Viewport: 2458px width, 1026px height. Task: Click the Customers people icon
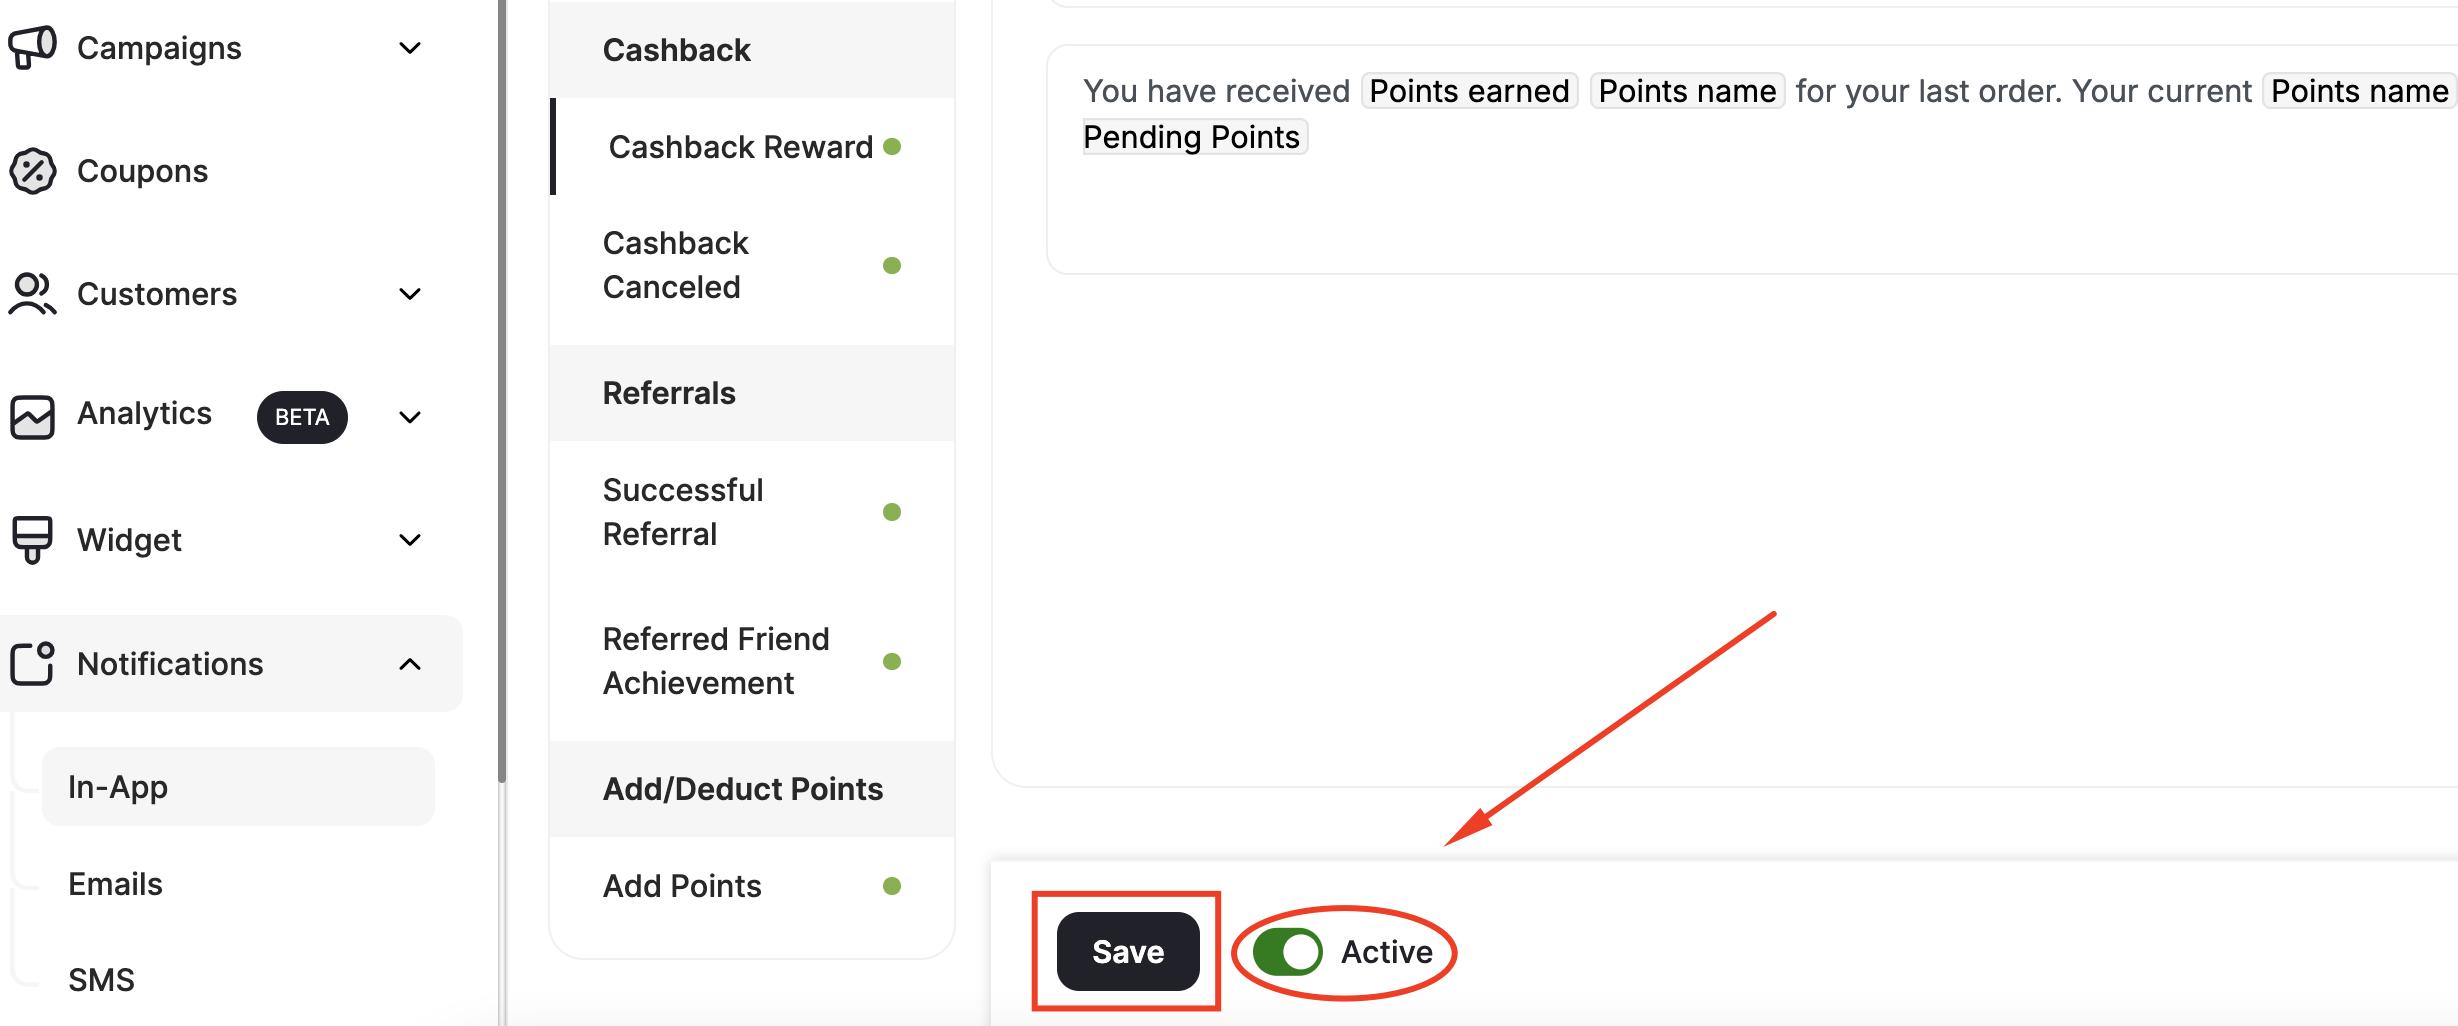tap(30, 294)
